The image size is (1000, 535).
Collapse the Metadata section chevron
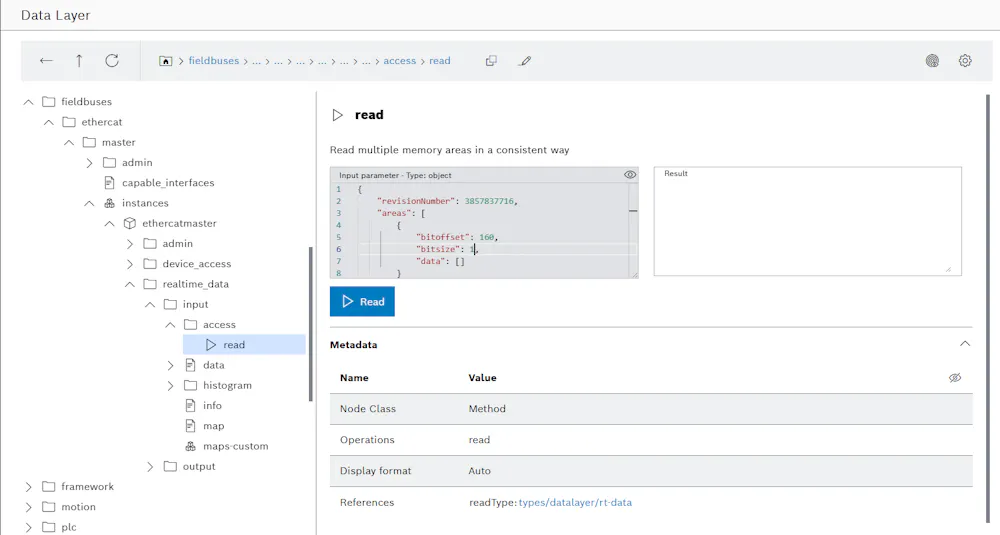click(965, 344)
